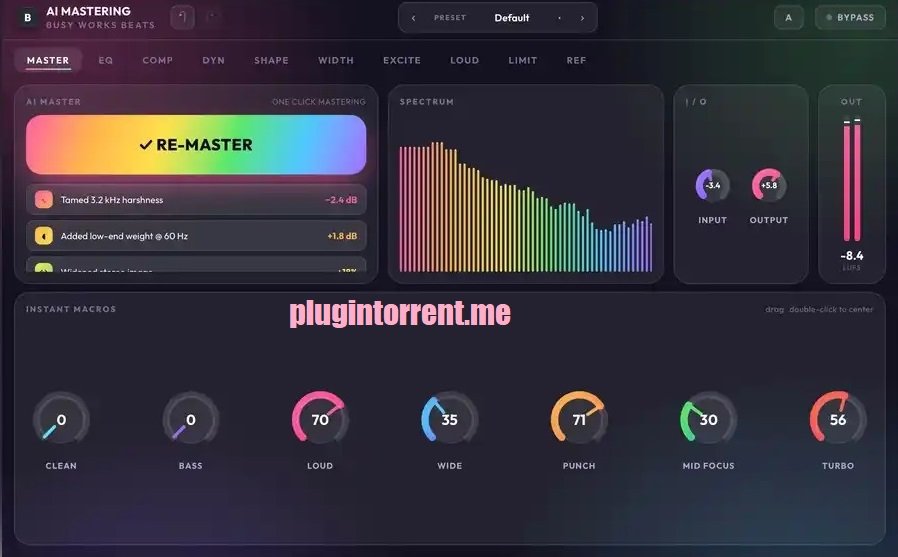Click the INSTANT MACROS heading

(71, 309)
